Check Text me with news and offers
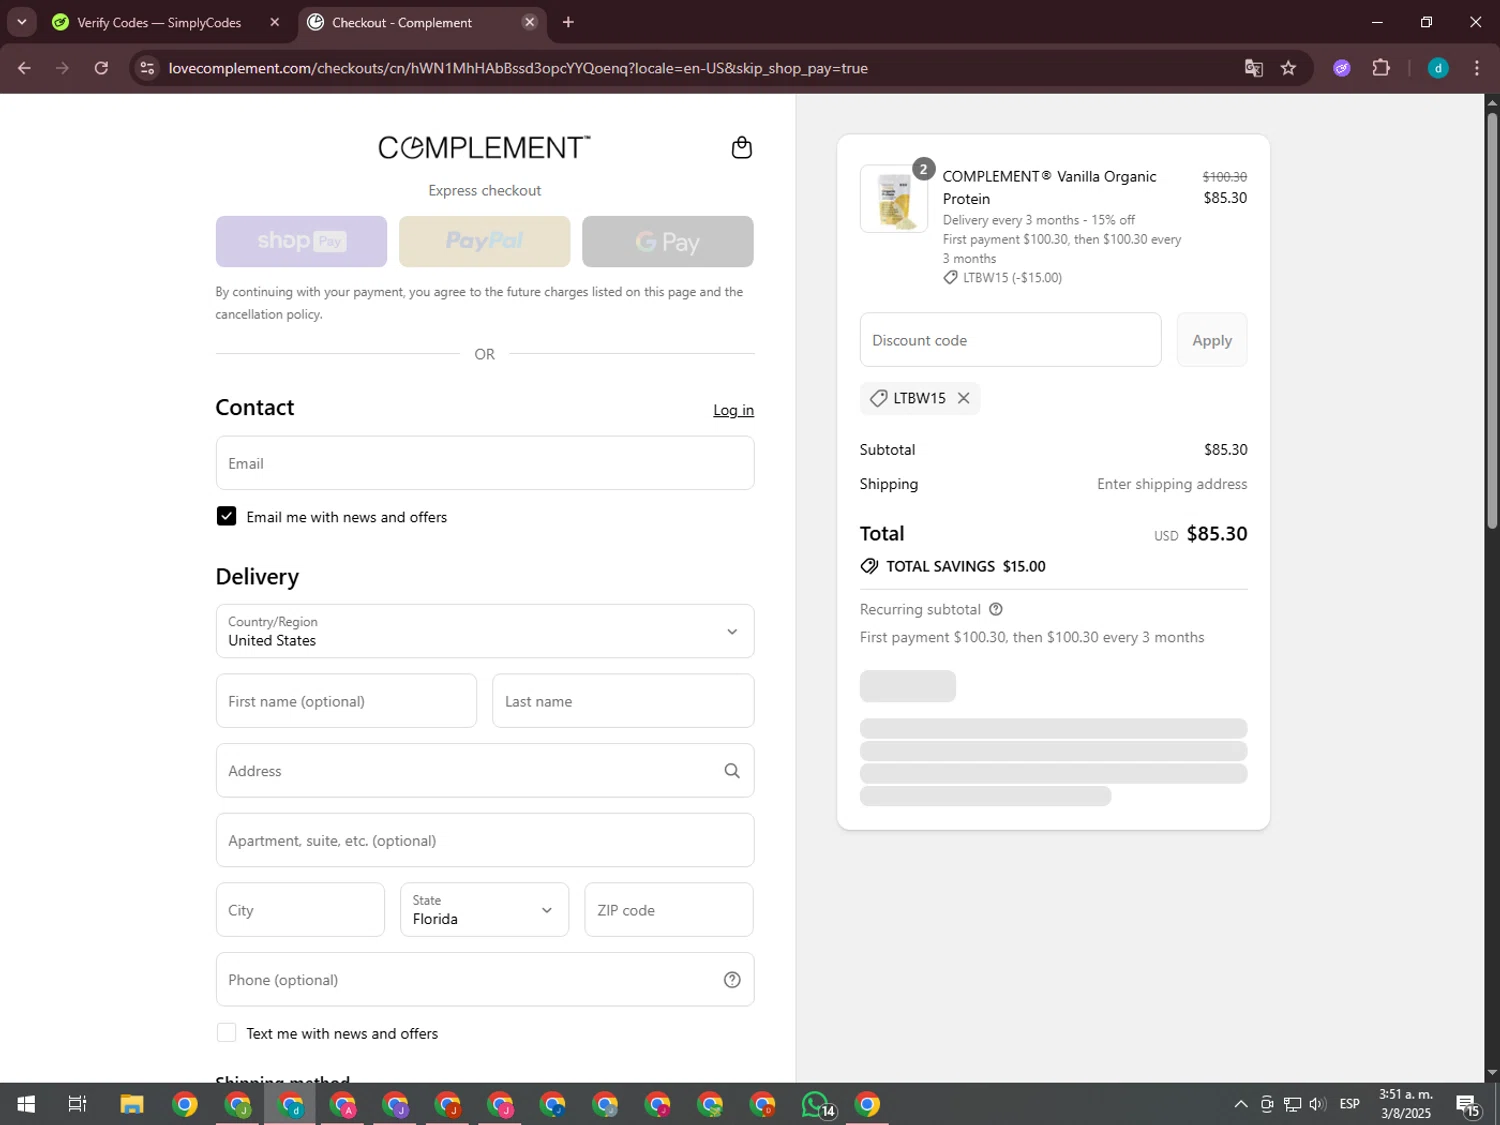Screen dimensions: 1500x1125 click(227, 1033)
